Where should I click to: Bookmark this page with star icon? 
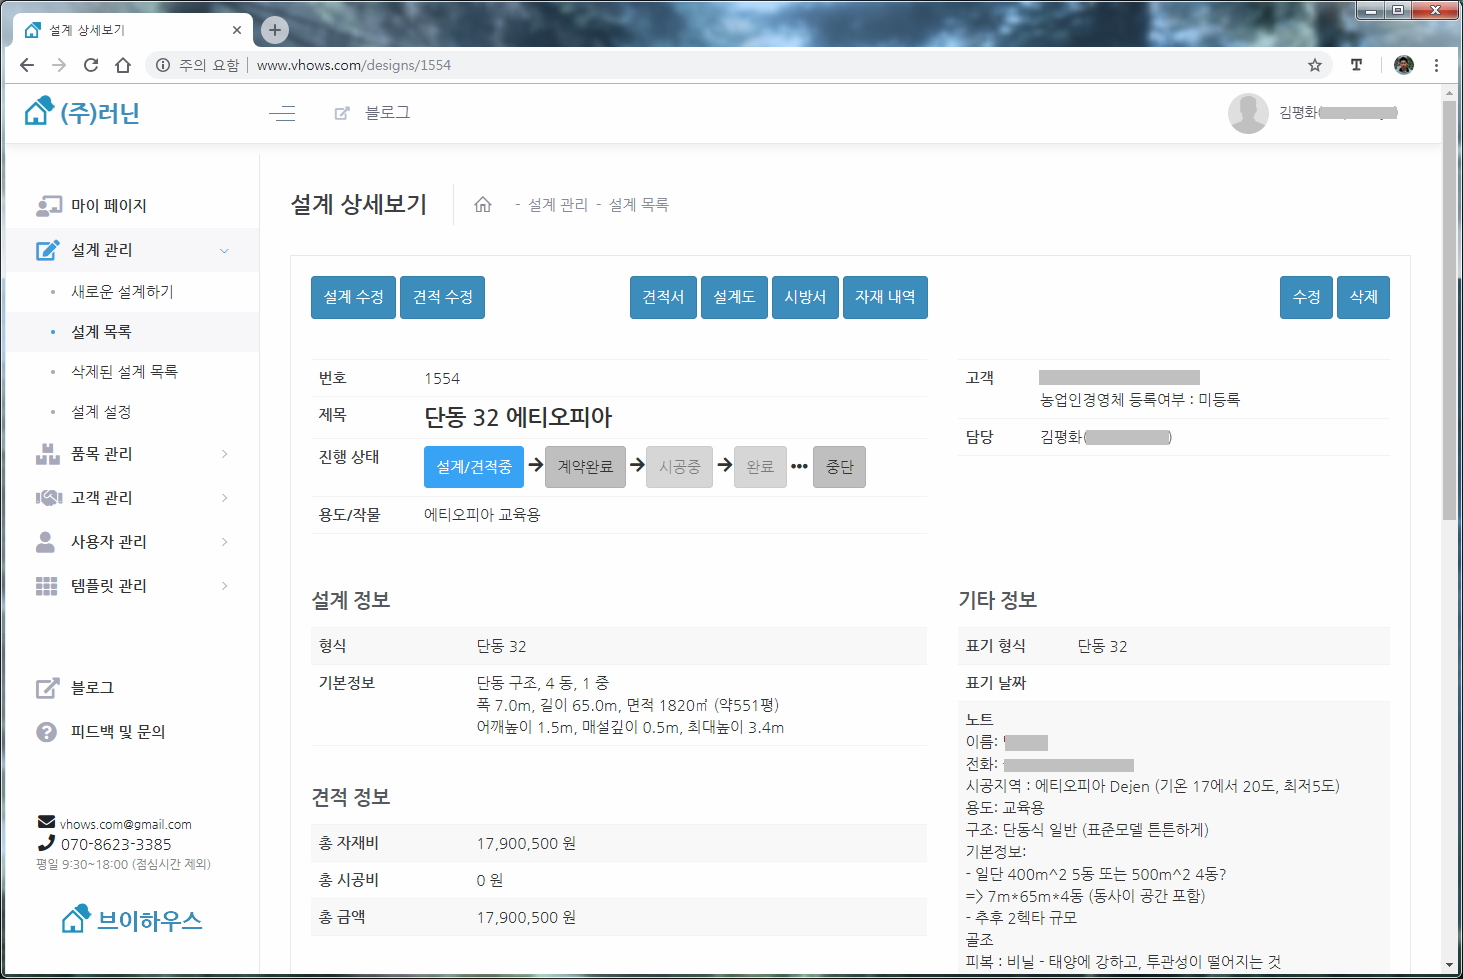[x=1314, y=65]
